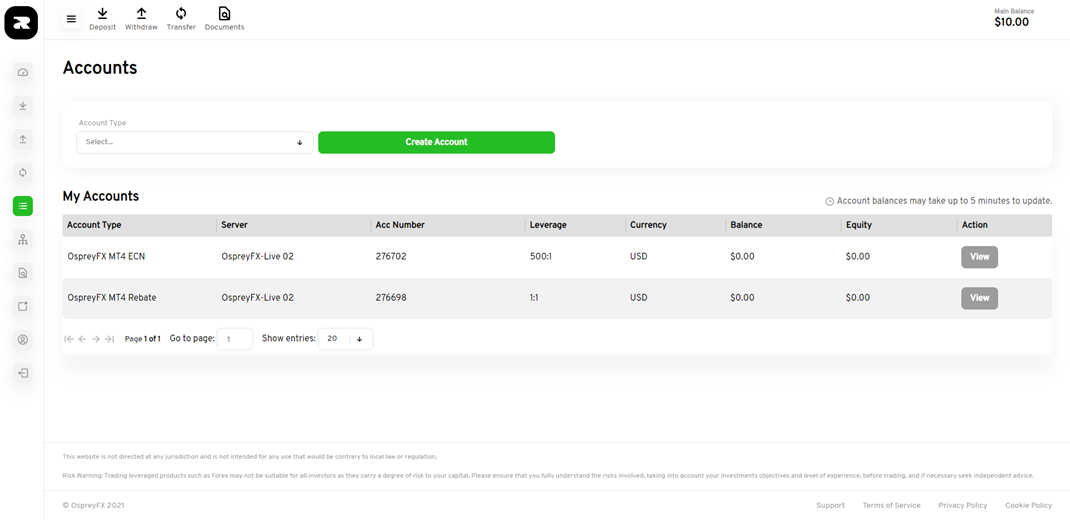Click the Leverage column header

coord(548,225)
